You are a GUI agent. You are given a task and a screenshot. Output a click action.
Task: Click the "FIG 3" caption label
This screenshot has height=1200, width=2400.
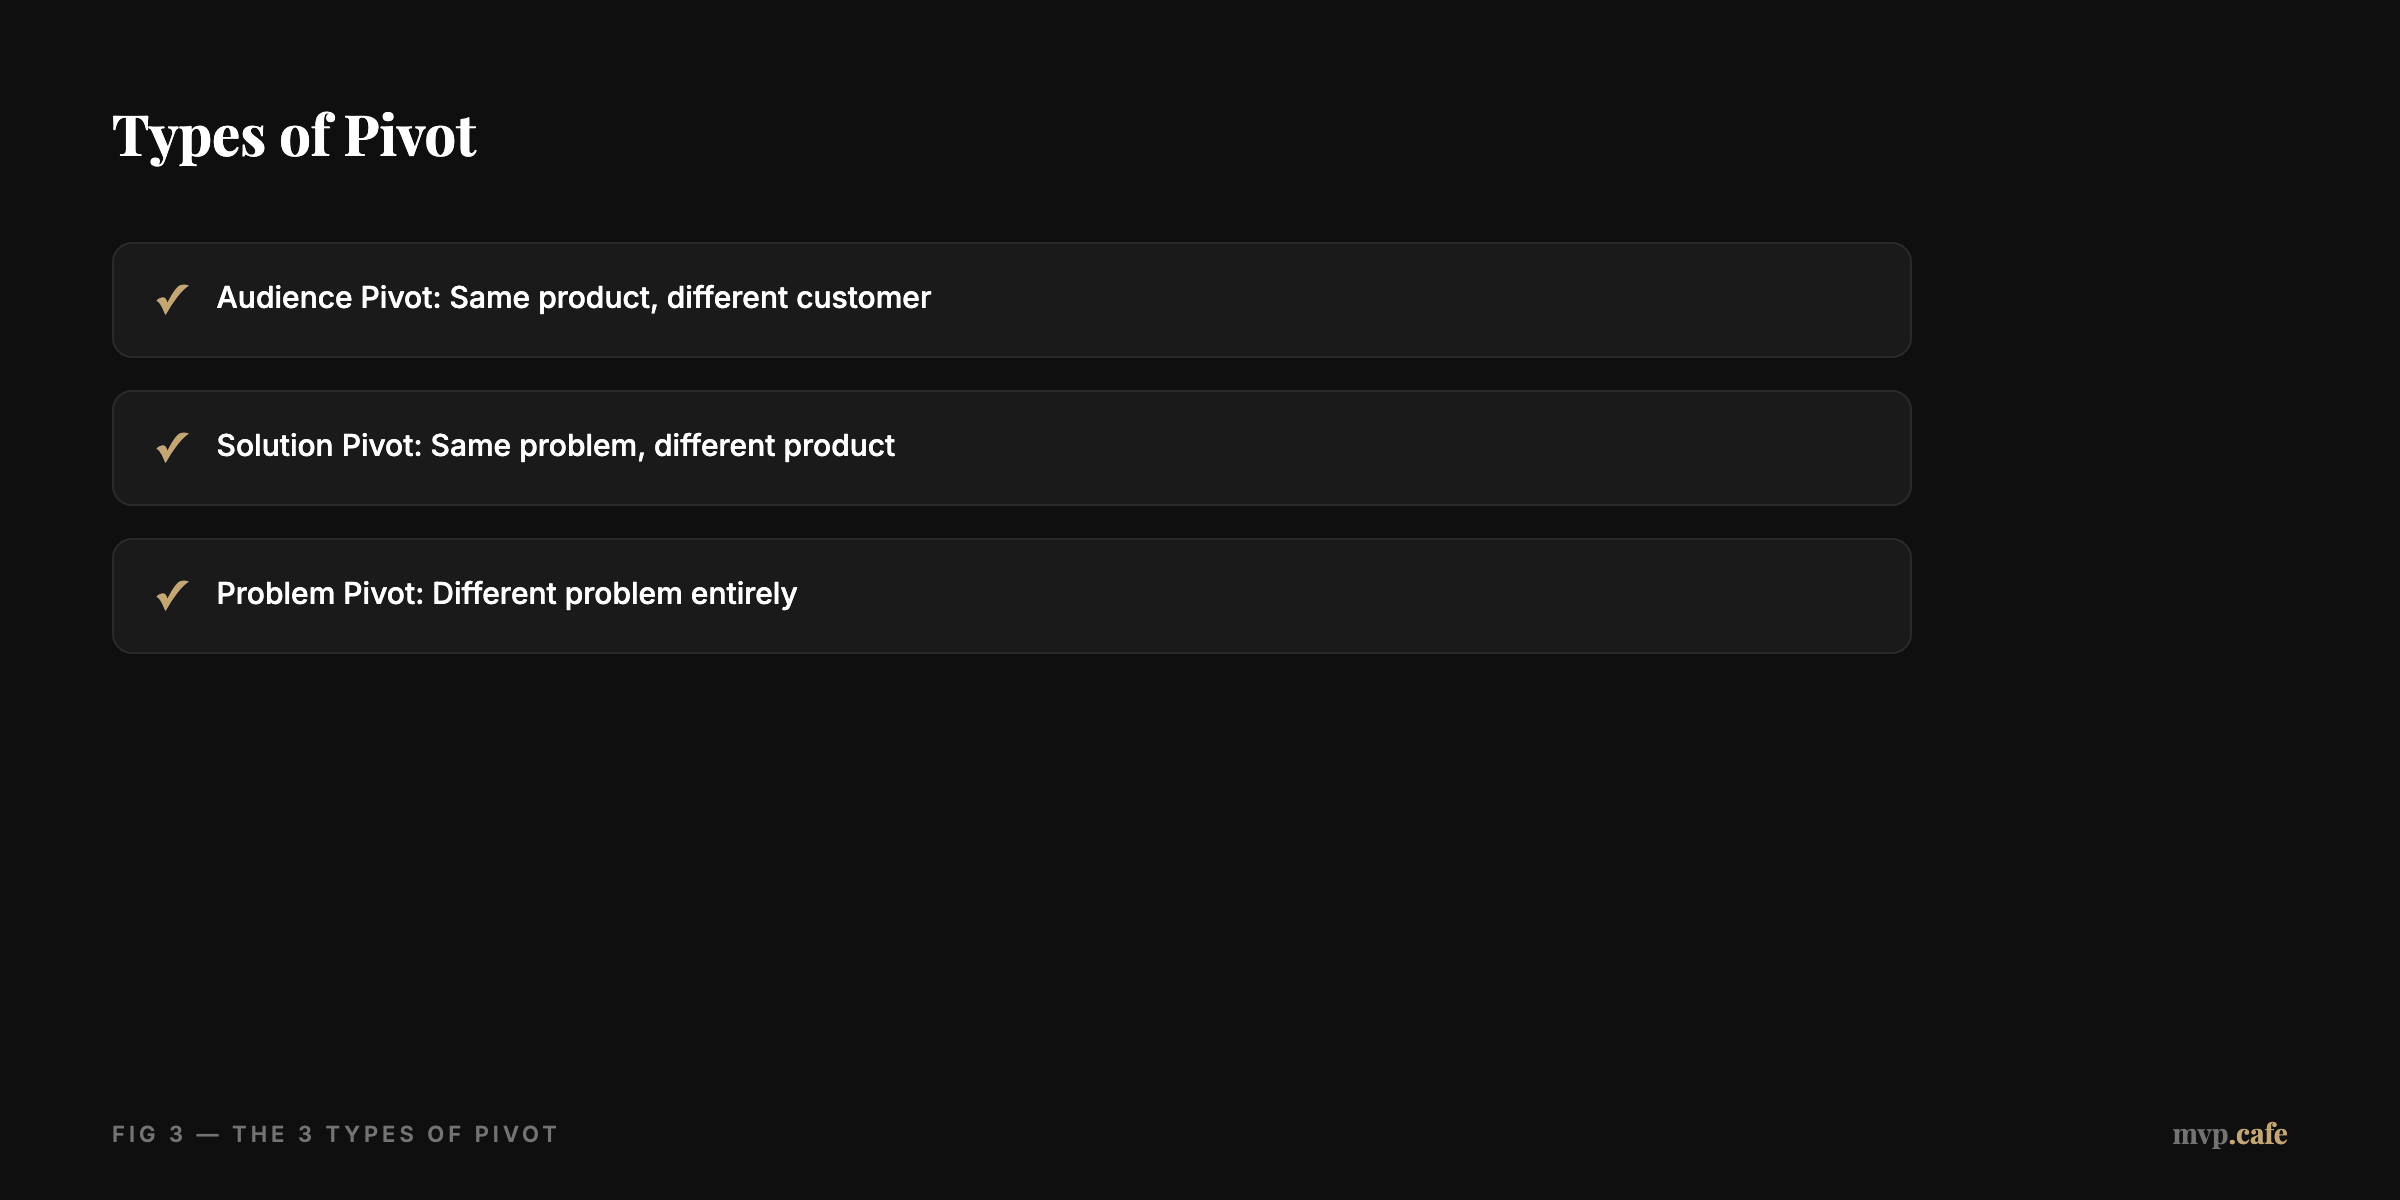(148, 1134)
